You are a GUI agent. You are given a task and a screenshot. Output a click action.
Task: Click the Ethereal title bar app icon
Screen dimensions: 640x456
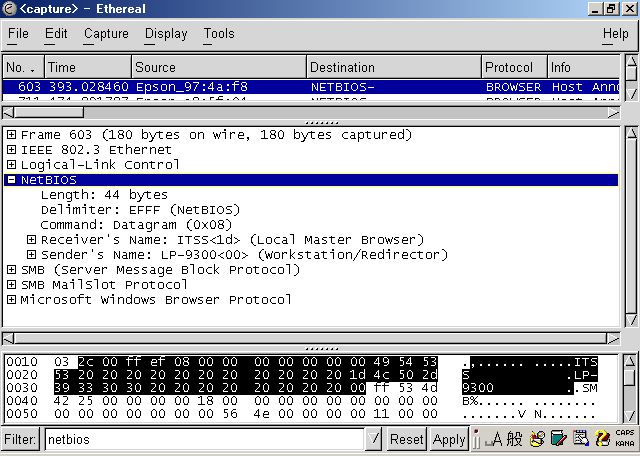[x=9, y=9]
